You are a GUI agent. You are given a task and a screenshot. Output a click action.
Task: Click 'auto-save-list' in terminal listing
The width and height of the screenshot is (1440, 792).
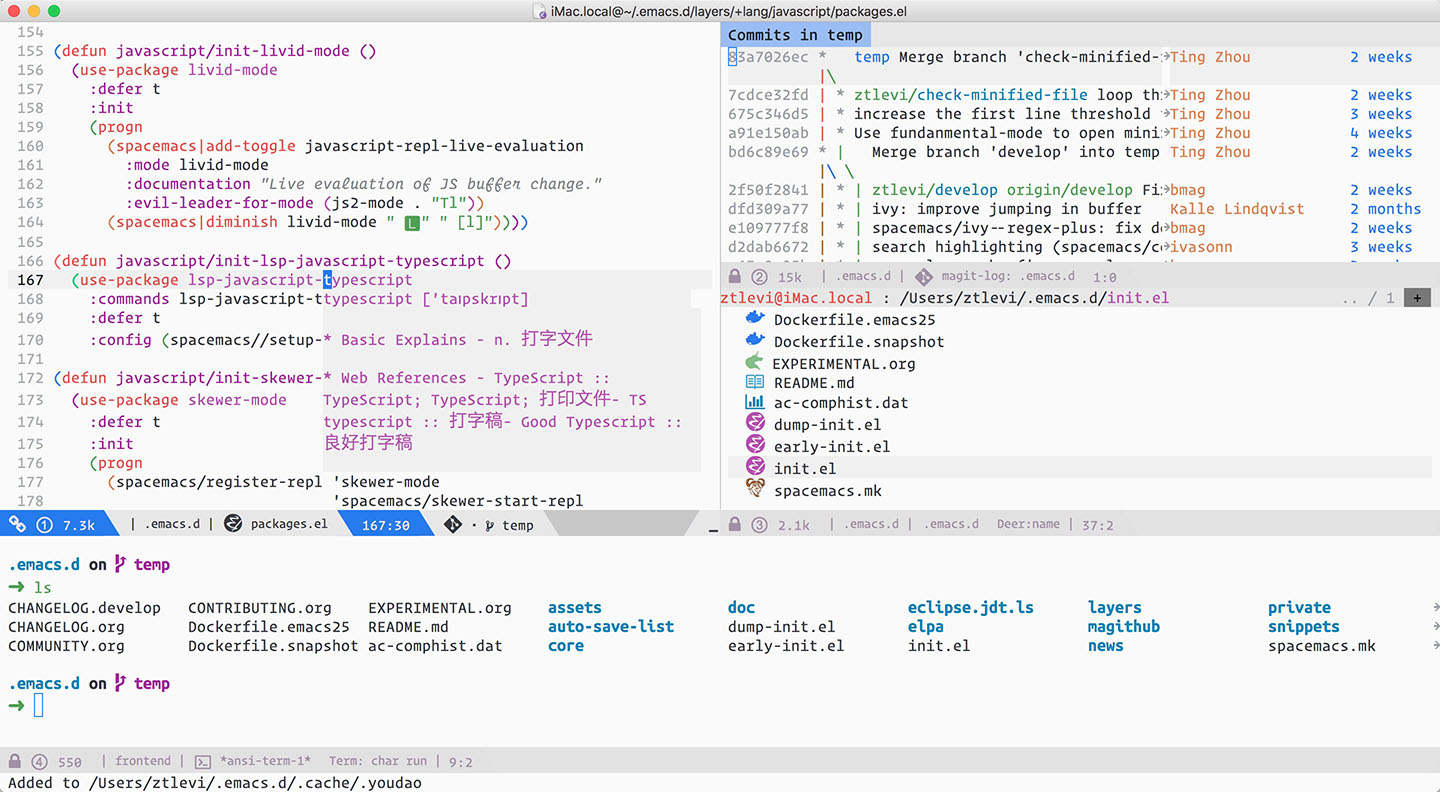tap(611, 626)
